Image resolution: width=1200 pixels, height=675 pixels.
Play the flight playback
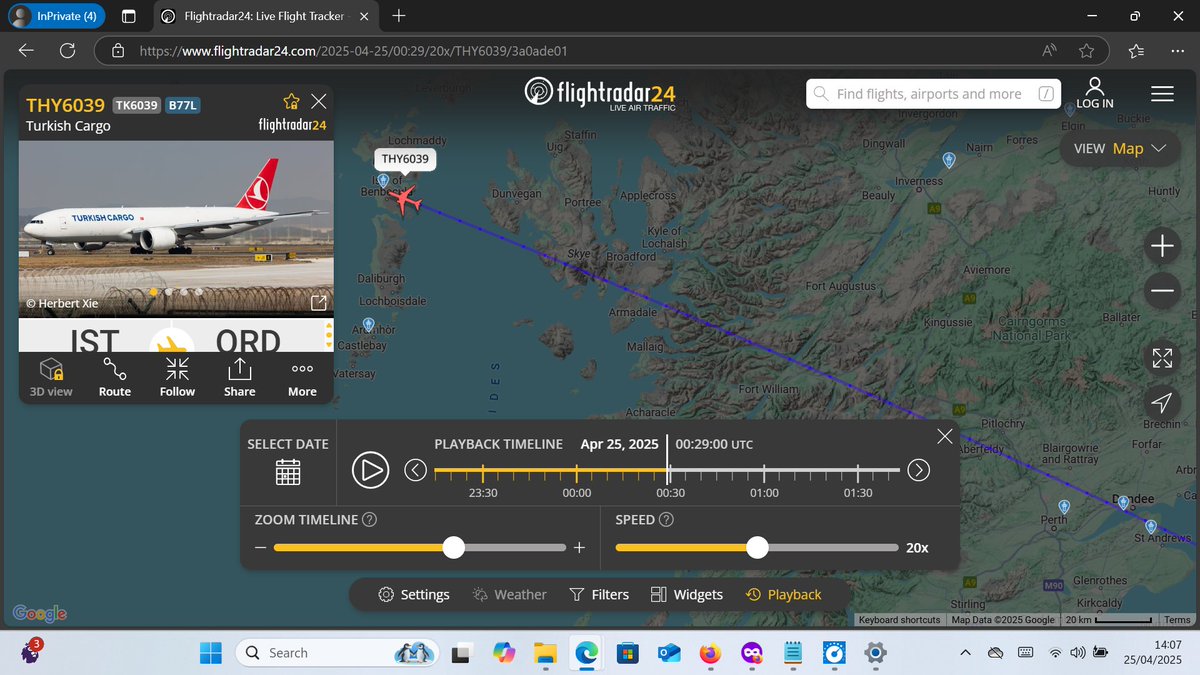click(370, 470)
